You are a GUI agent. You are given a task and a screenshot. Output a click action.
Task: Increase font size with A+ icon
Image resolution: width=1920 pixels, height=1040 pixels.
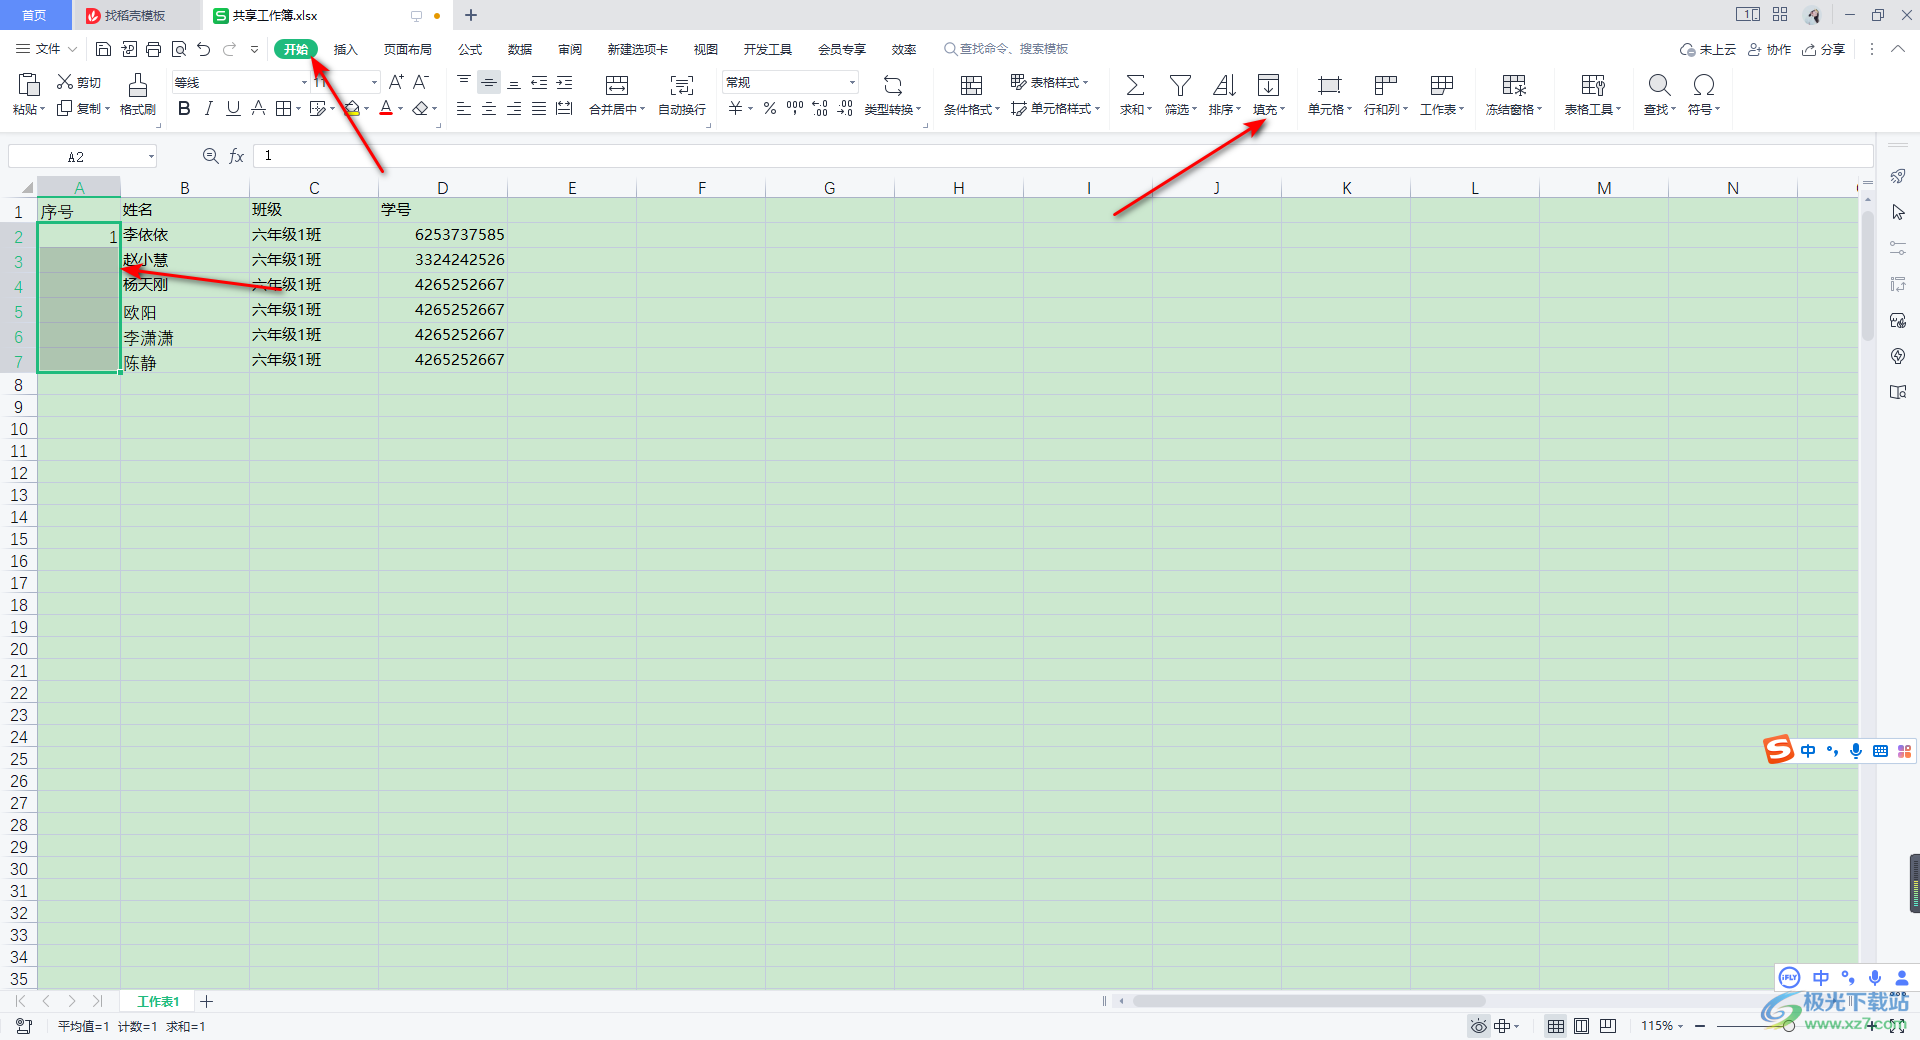[396, 82]
